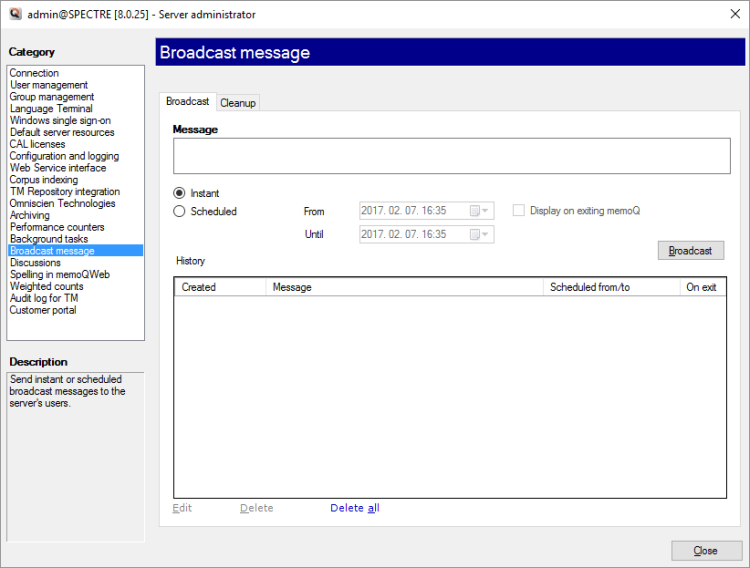Close the Server administrator window
750x568 pixels.
727,14
